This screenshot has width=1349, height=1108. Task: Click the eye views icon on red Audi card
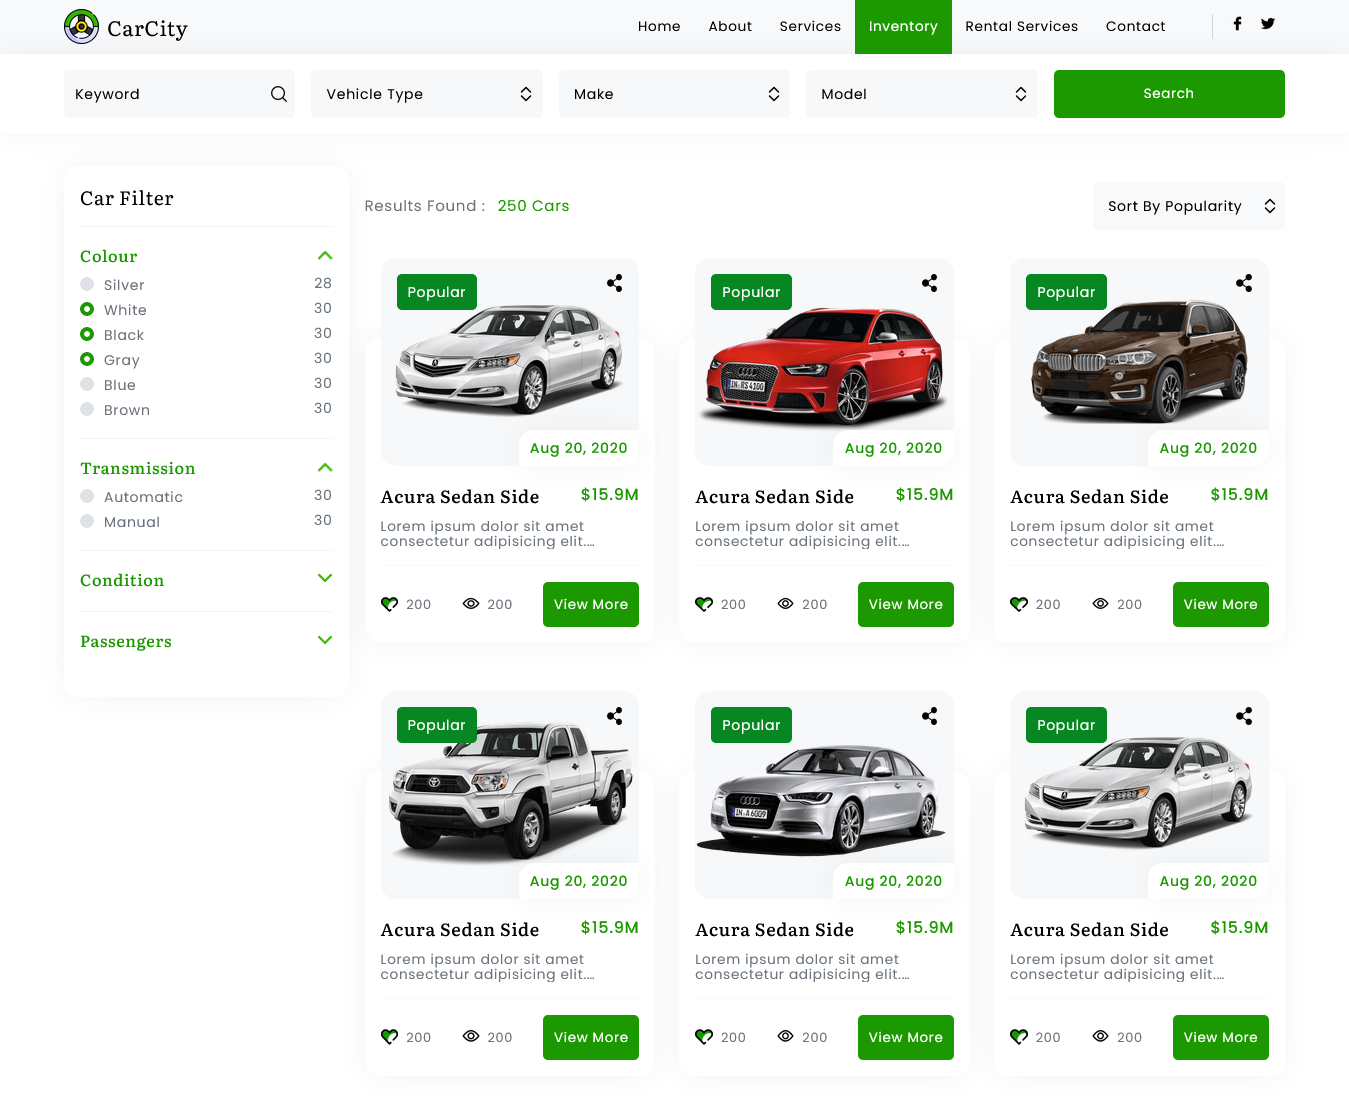(786, 604)
